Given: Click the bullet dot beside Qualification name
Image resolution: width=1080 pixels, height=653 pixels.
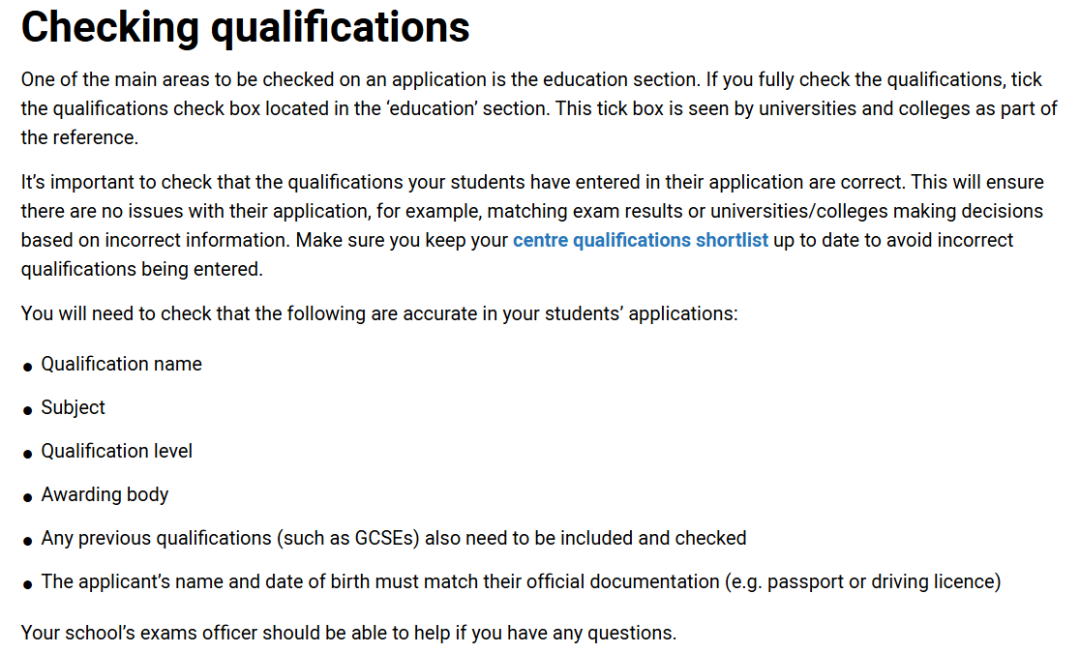Looking at the screenshot, I should click(x=27, y=367).
